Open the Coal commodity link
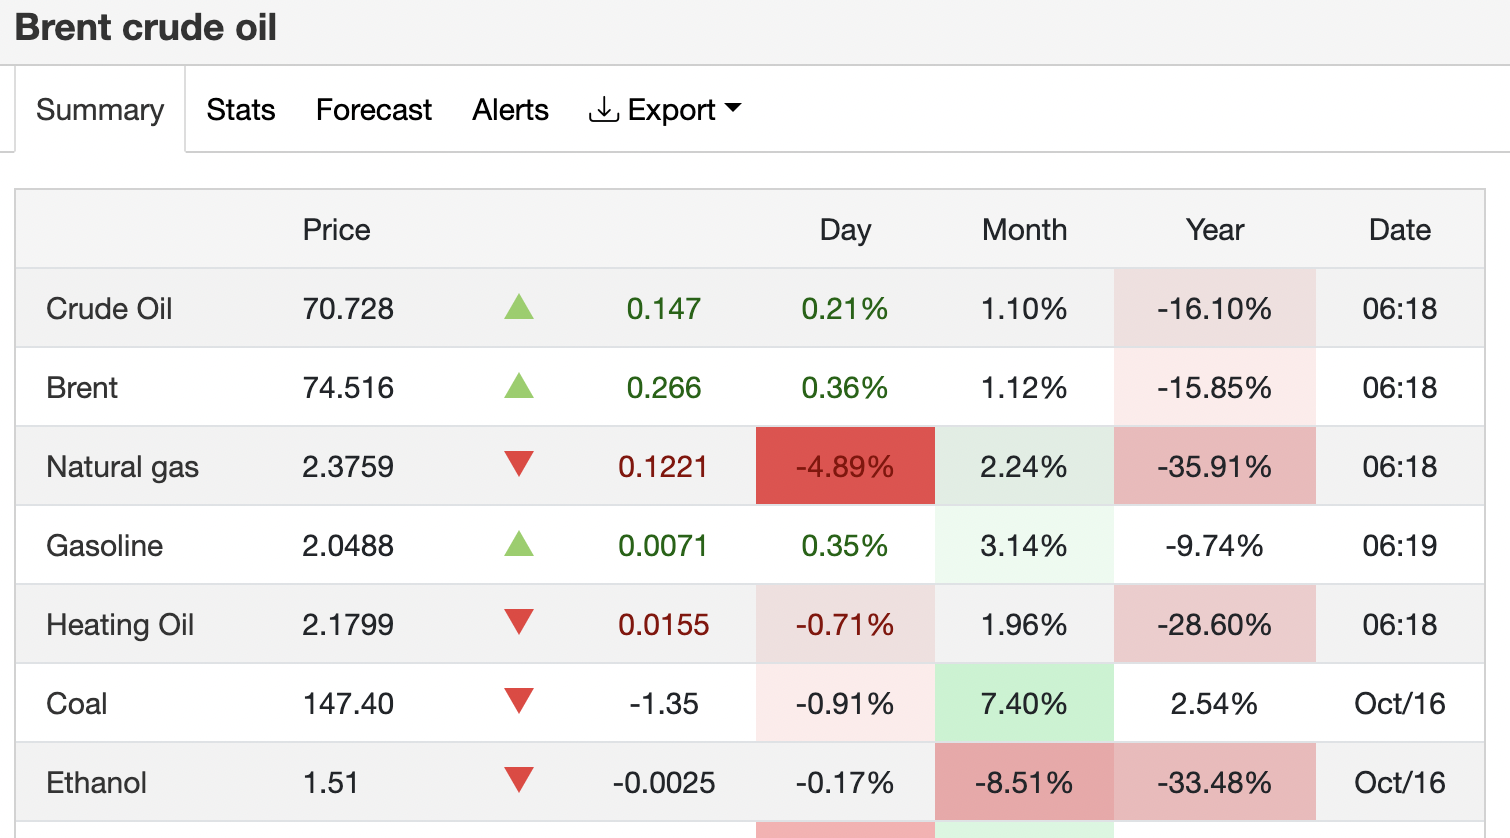Image resolution: width=1510 pixels, height=838 pixels. pyautogui.click(x=76, y=703)
